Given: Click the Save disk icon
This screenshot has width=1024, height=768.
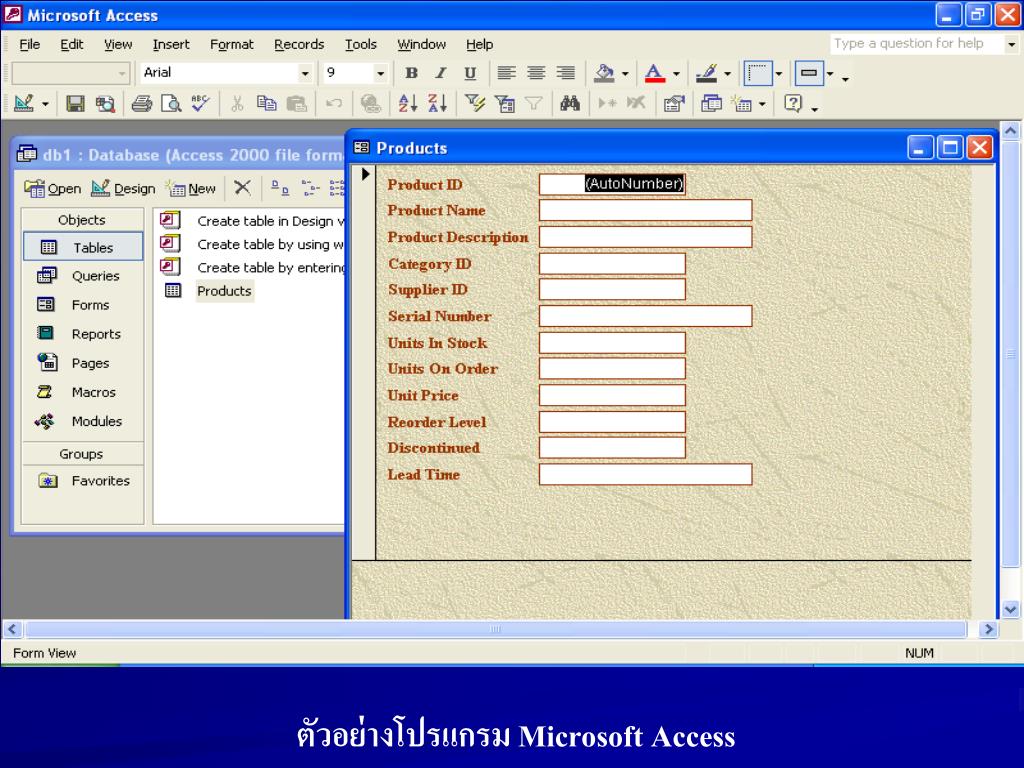Looking at the screenshot, I should tap(75, 103).
